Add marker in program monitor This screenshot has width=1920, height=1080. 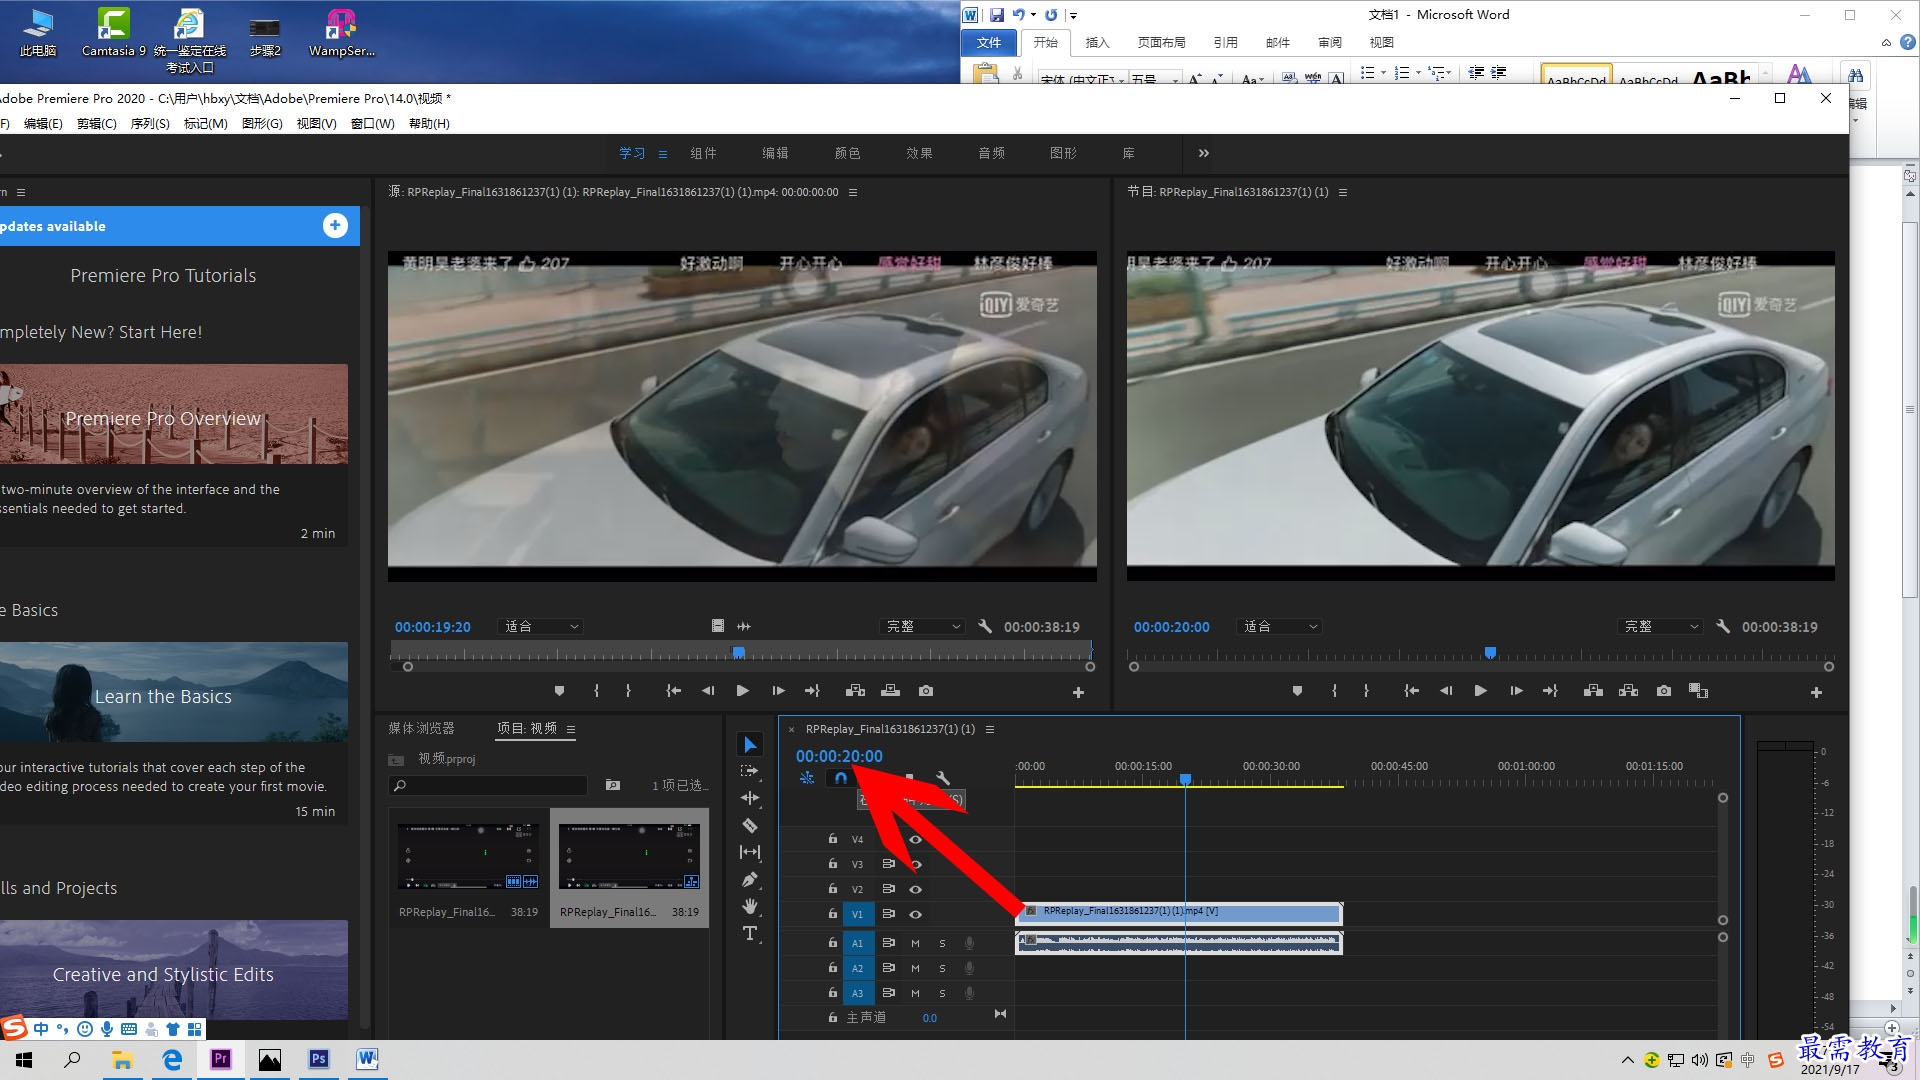pyautogui.click(x=1297, y=691)
